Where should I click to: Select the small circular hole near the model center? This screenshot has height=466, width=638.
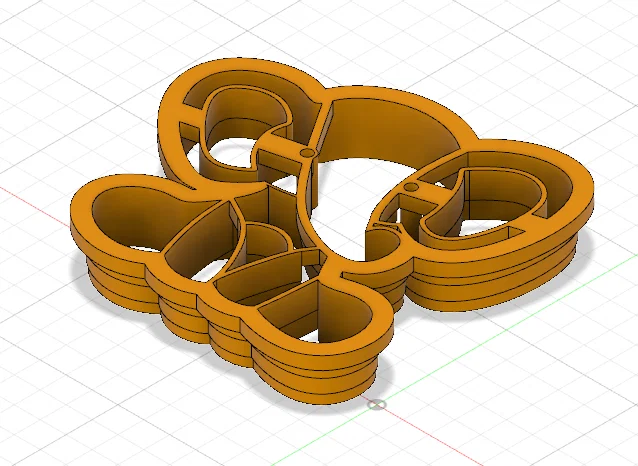pyautogui.click(x=307, y=154)
